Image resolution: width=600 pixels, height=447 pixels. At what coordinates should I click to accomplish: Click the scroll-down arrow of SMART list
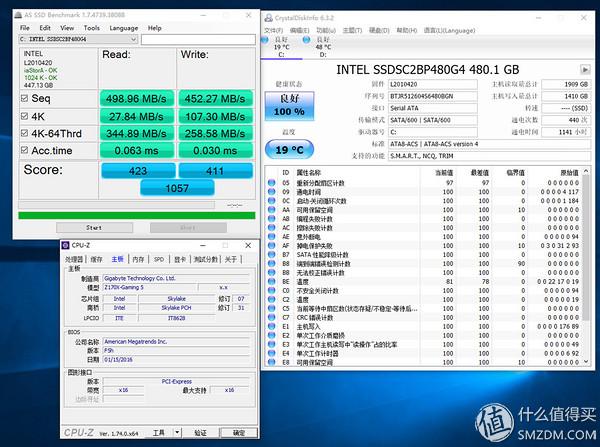[585, 362]
